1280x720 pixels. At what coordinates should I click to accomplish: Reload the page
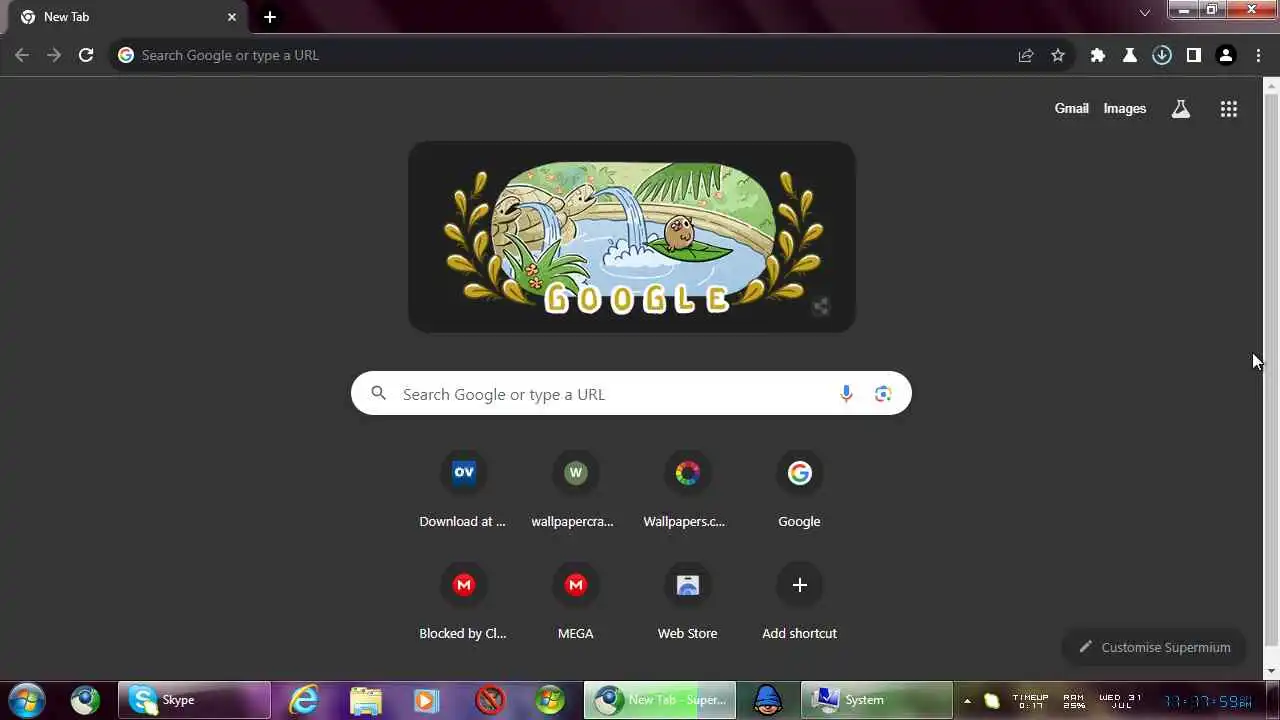pos(86,55)
